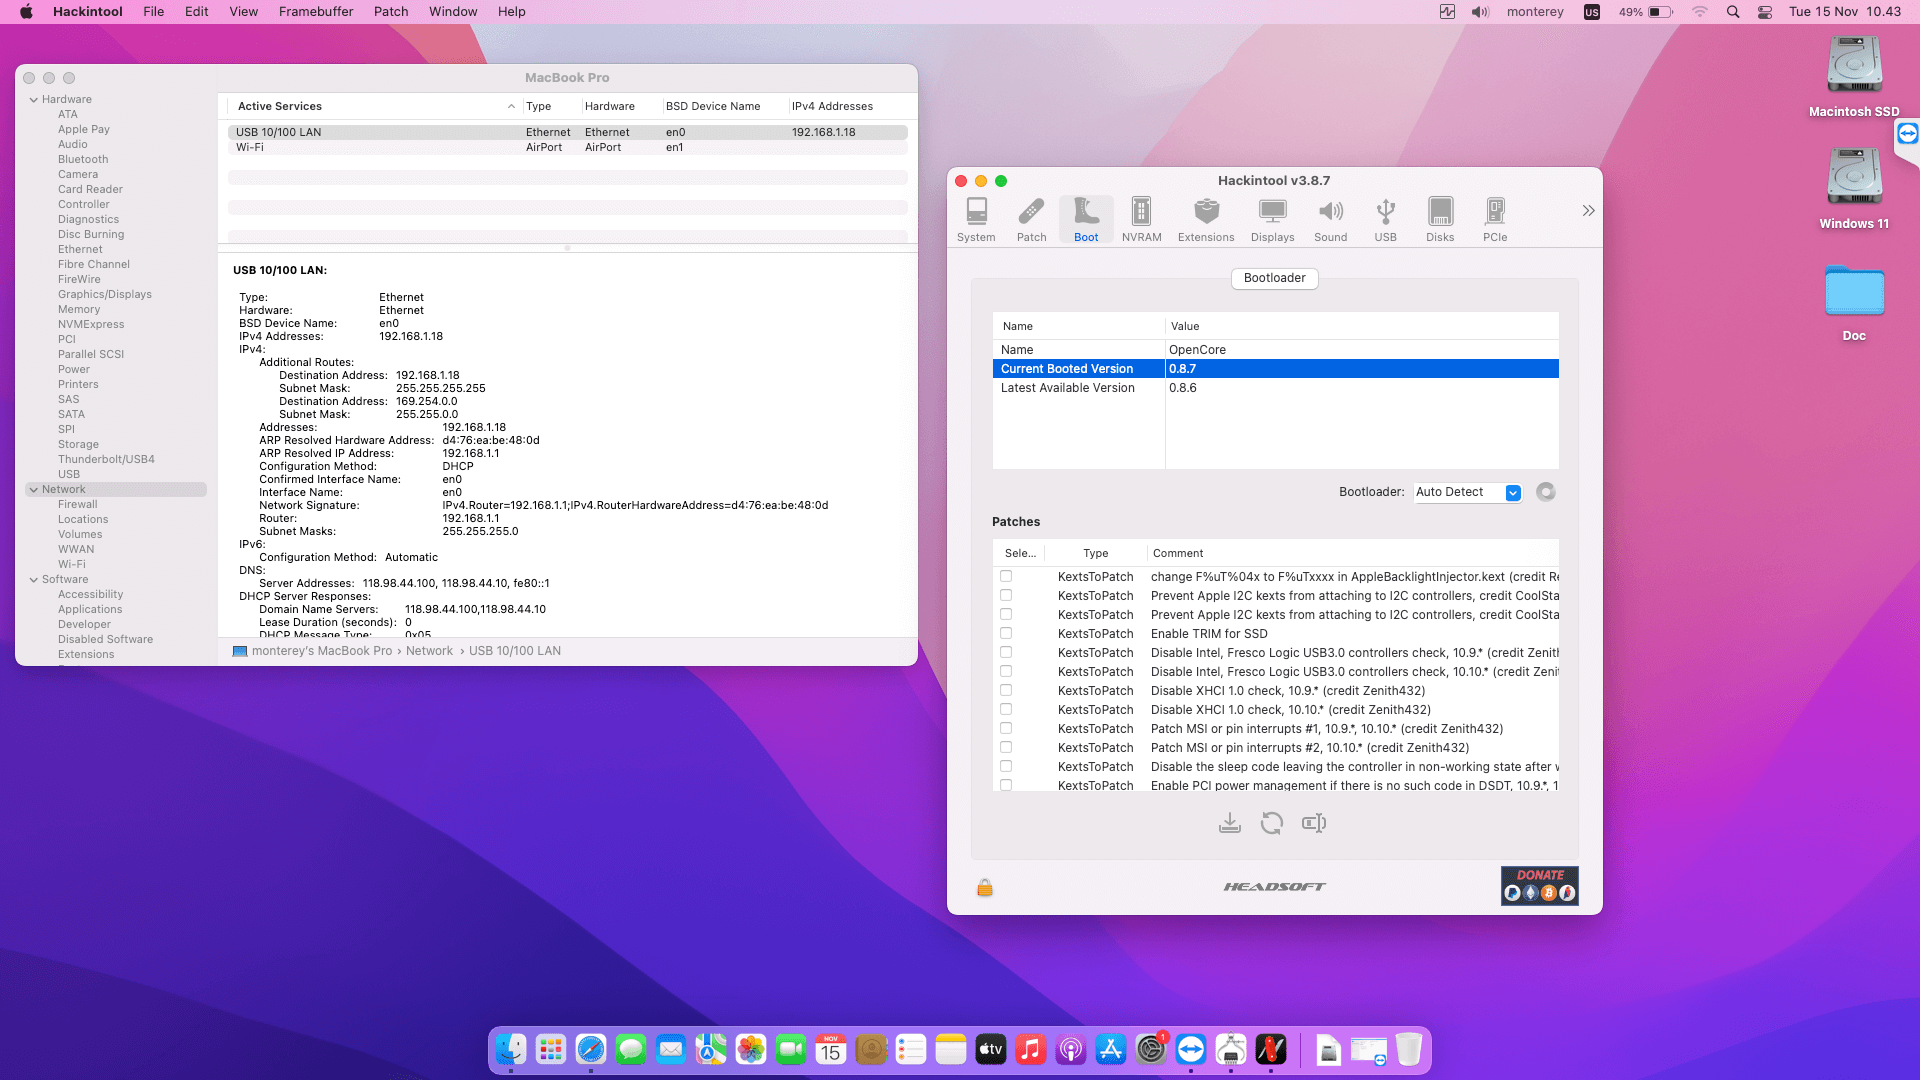Click the download icon below the Patches list

tap(1230, 823)
